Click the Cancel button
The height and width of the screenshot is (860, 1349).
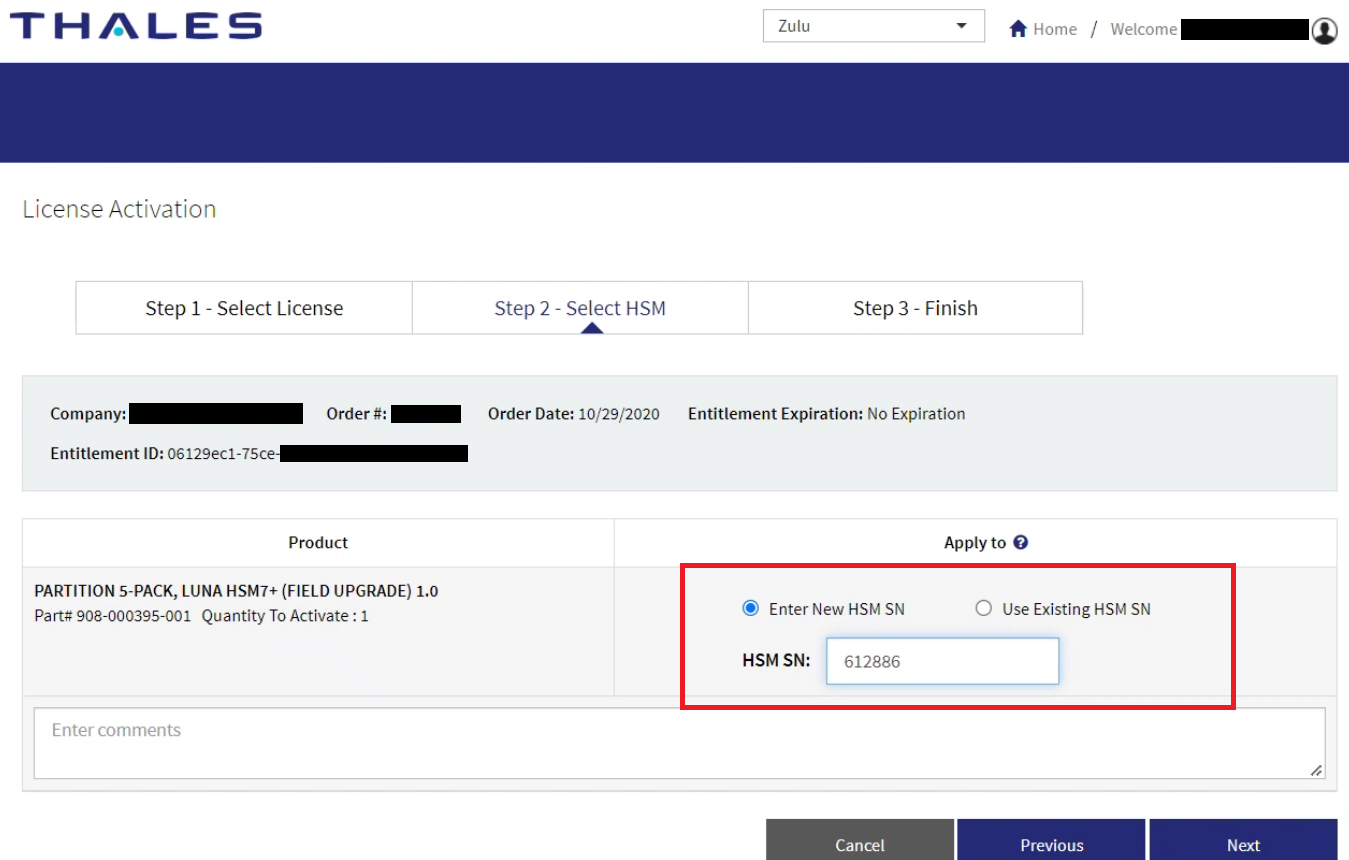click(x=860, y=840)
